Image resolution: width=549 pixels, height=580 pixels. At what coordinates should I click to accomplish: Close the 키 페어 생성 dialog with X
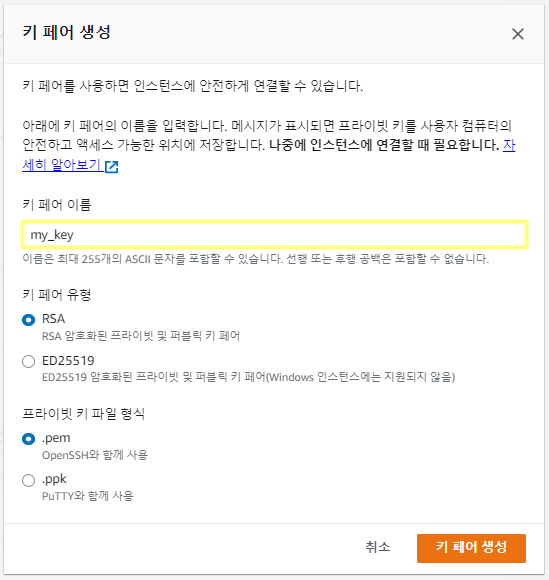point(518,34)
